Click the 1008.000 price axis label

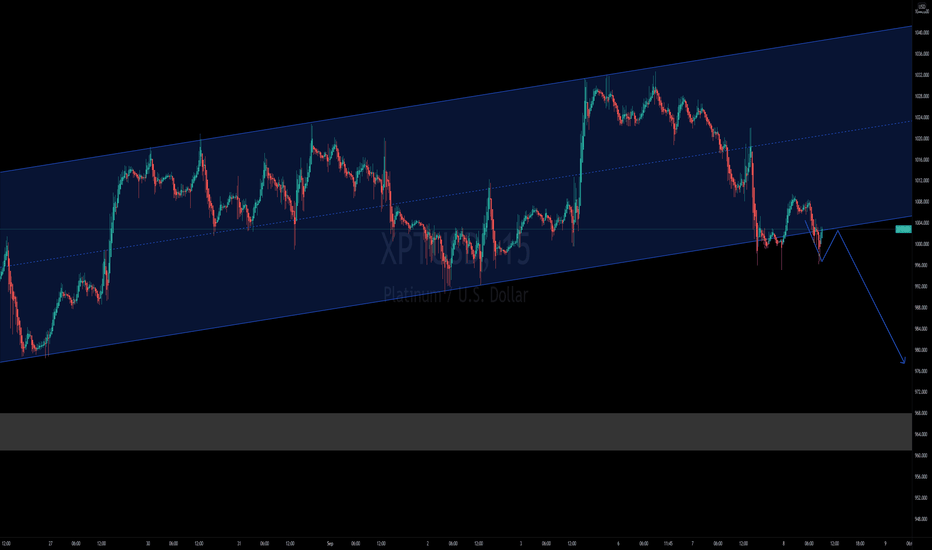(922, 202)
